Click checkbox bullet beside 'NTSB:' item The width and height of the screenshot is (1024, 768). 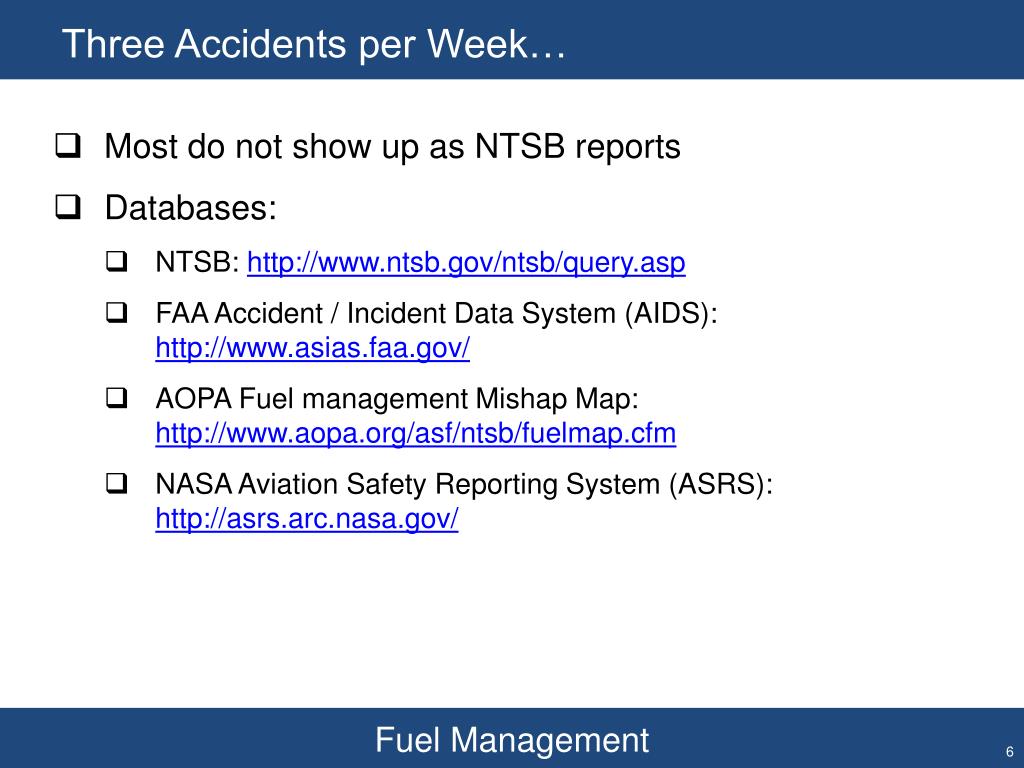(x=116, y=262)
